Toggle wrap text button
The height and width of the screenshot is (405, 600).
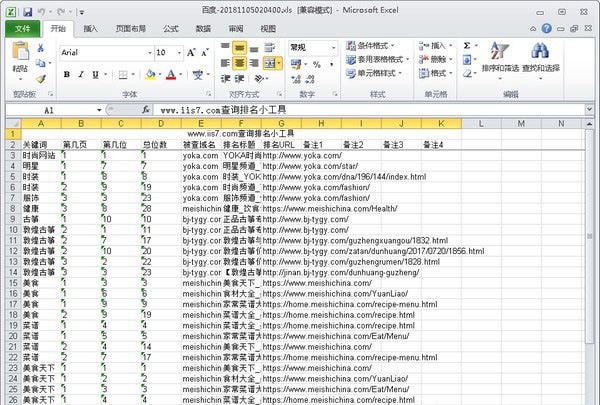tap(269, 48)
